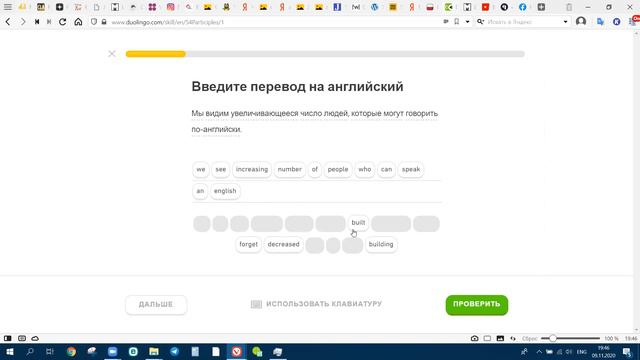Reset zoom with the Сброс button
The height and width of the screenshot is (360, 640).
[x=529, y=338]
